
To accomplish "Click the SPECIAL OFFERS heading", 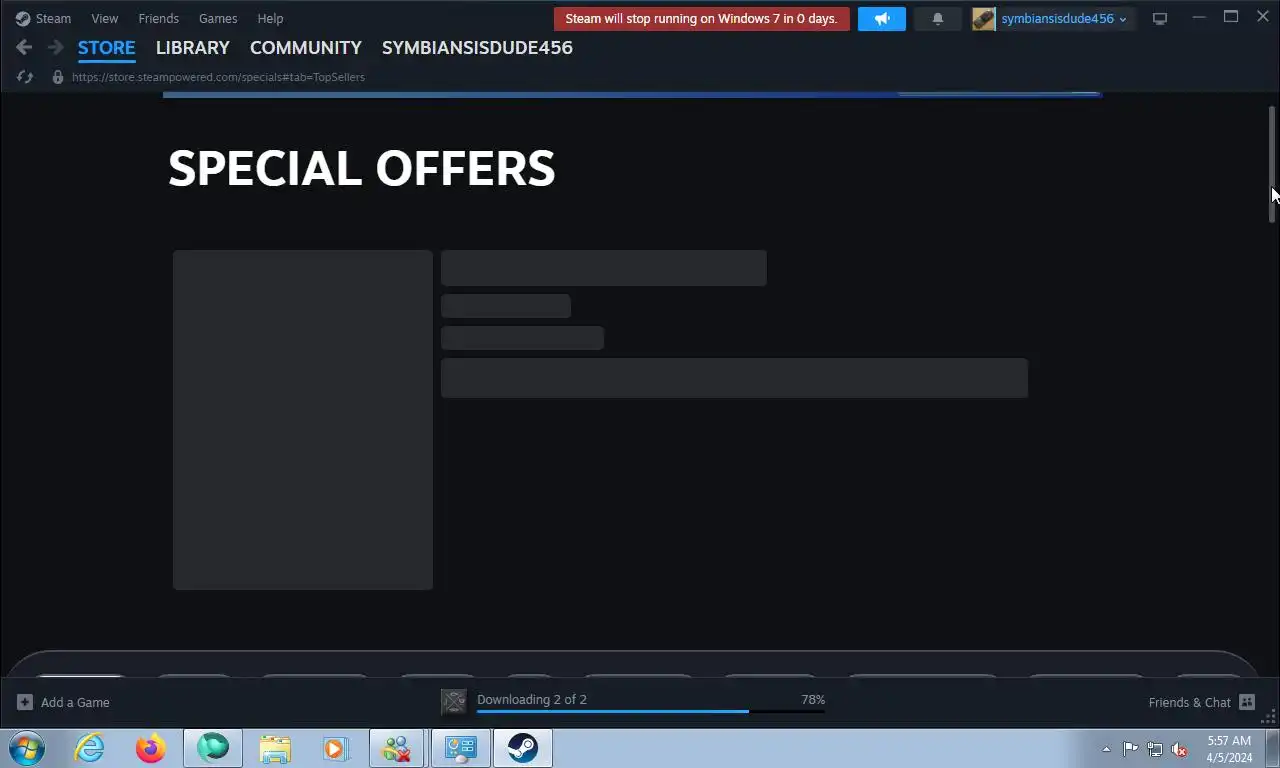I will coord(361,168).
